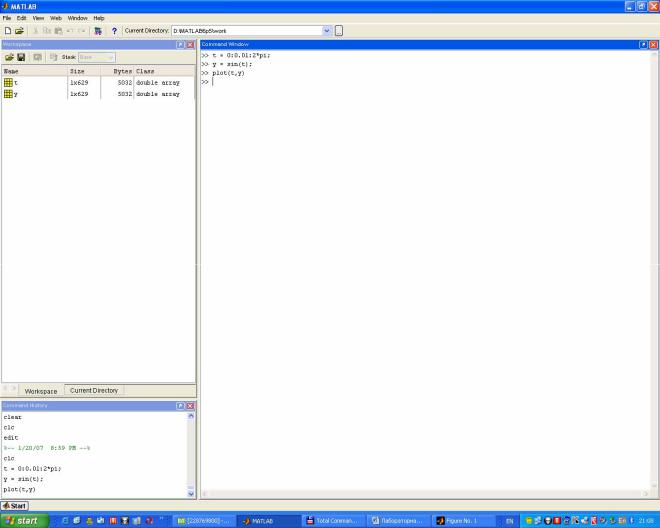
Task: Switch to Total Commander in taskbar
Action: pos(332,521)
